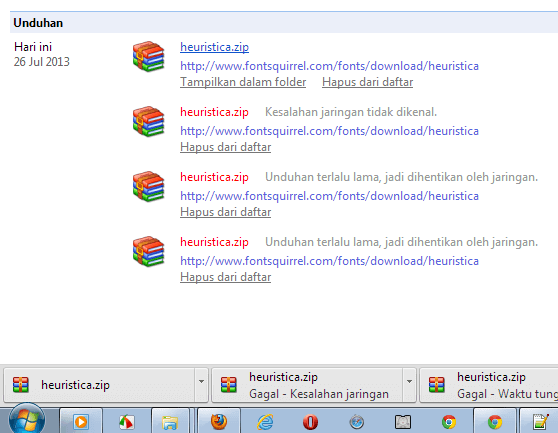Switch to Firefox in the taskbar
Image resolution: width=558 pixels, height=433 pixels.
click(219, 422)
